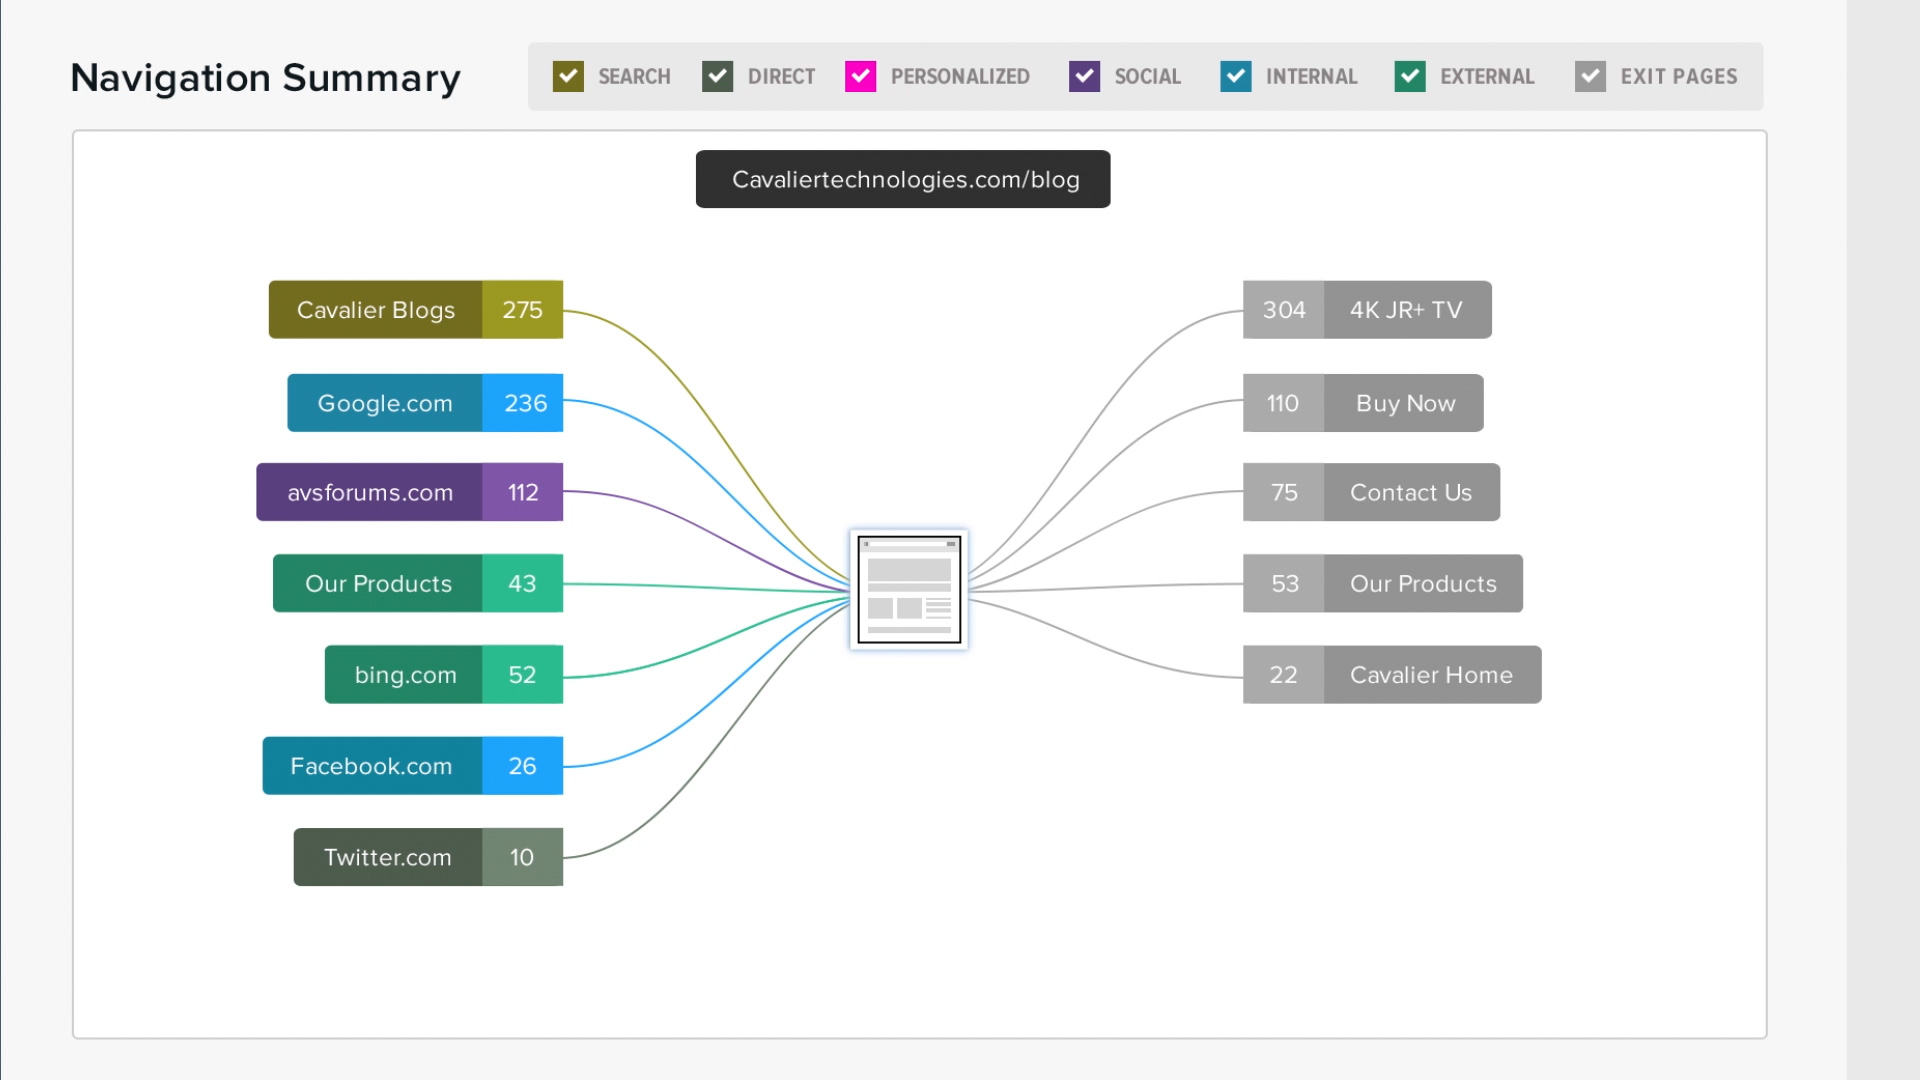The width and height of the screenshot is (1920, 1080).
Task: Select the Cavalier Blogs source node
Action: tap(415, 310)
